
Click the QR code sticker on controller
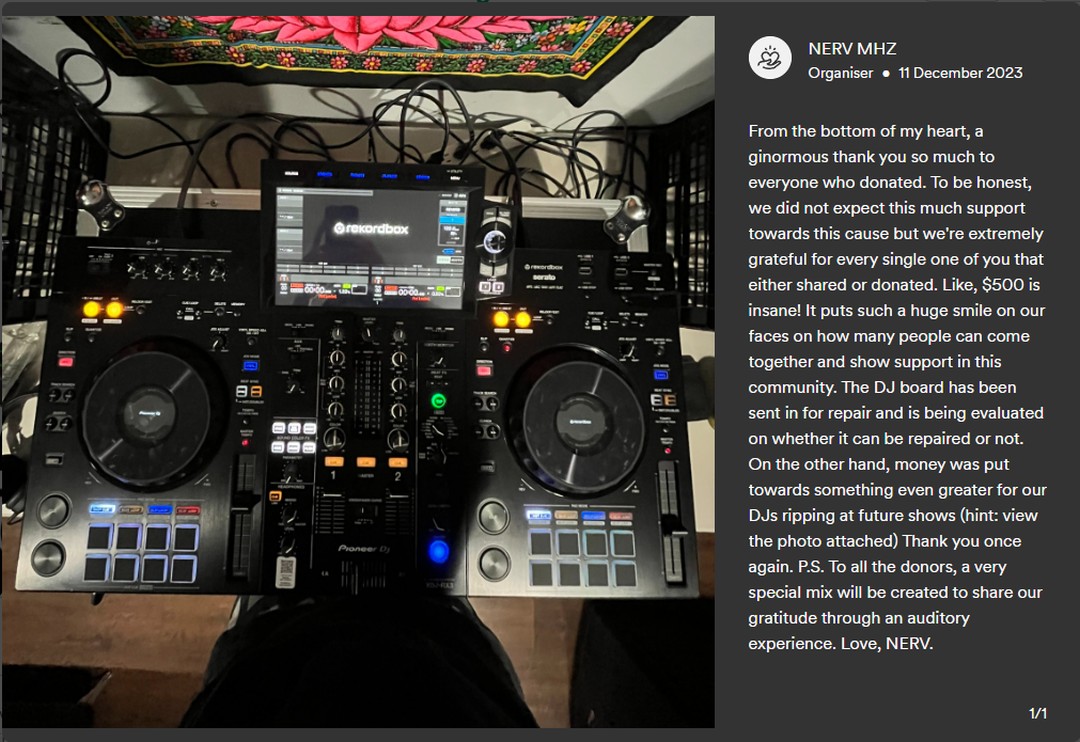(x=285, y=571)
